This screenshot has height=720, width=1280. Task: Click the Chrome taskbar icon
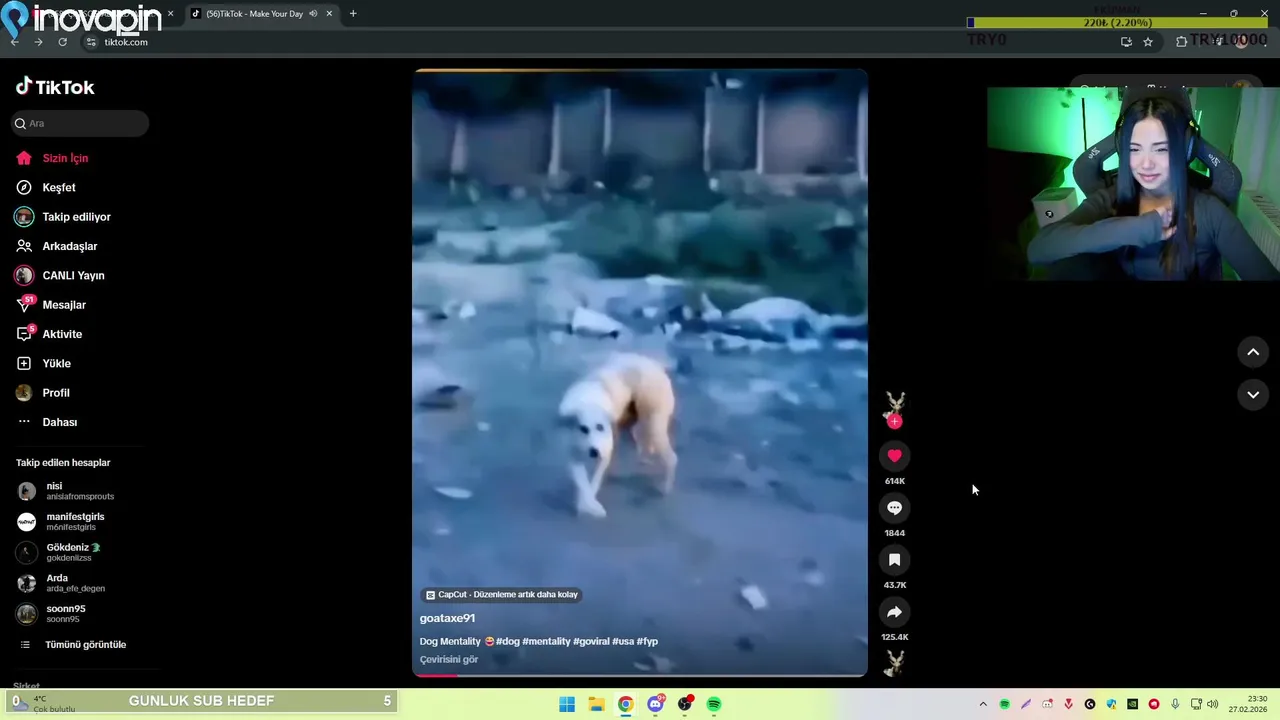pyautogui.click(x=625, y=704)
